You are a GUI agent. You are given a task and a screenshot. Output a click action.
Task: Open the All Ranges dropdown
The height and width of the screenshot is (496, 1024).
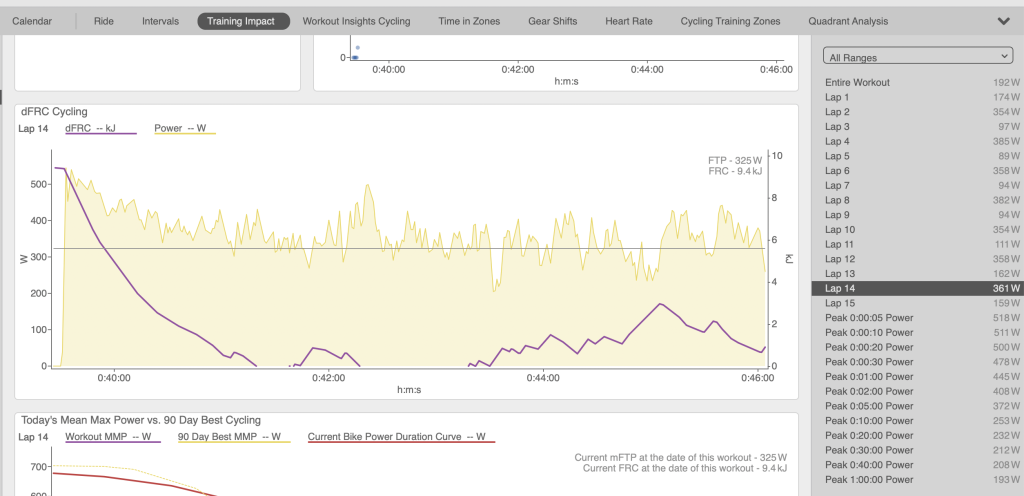click(918, 57)
